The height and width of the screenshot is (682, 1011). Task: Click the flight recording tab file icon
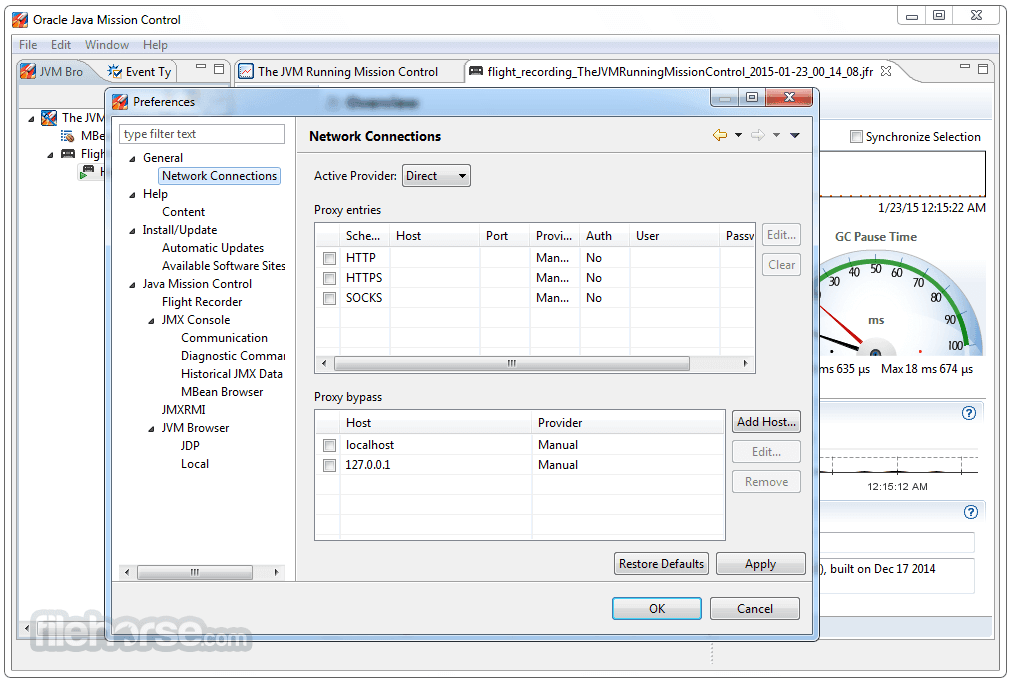(x=476, y=71)
